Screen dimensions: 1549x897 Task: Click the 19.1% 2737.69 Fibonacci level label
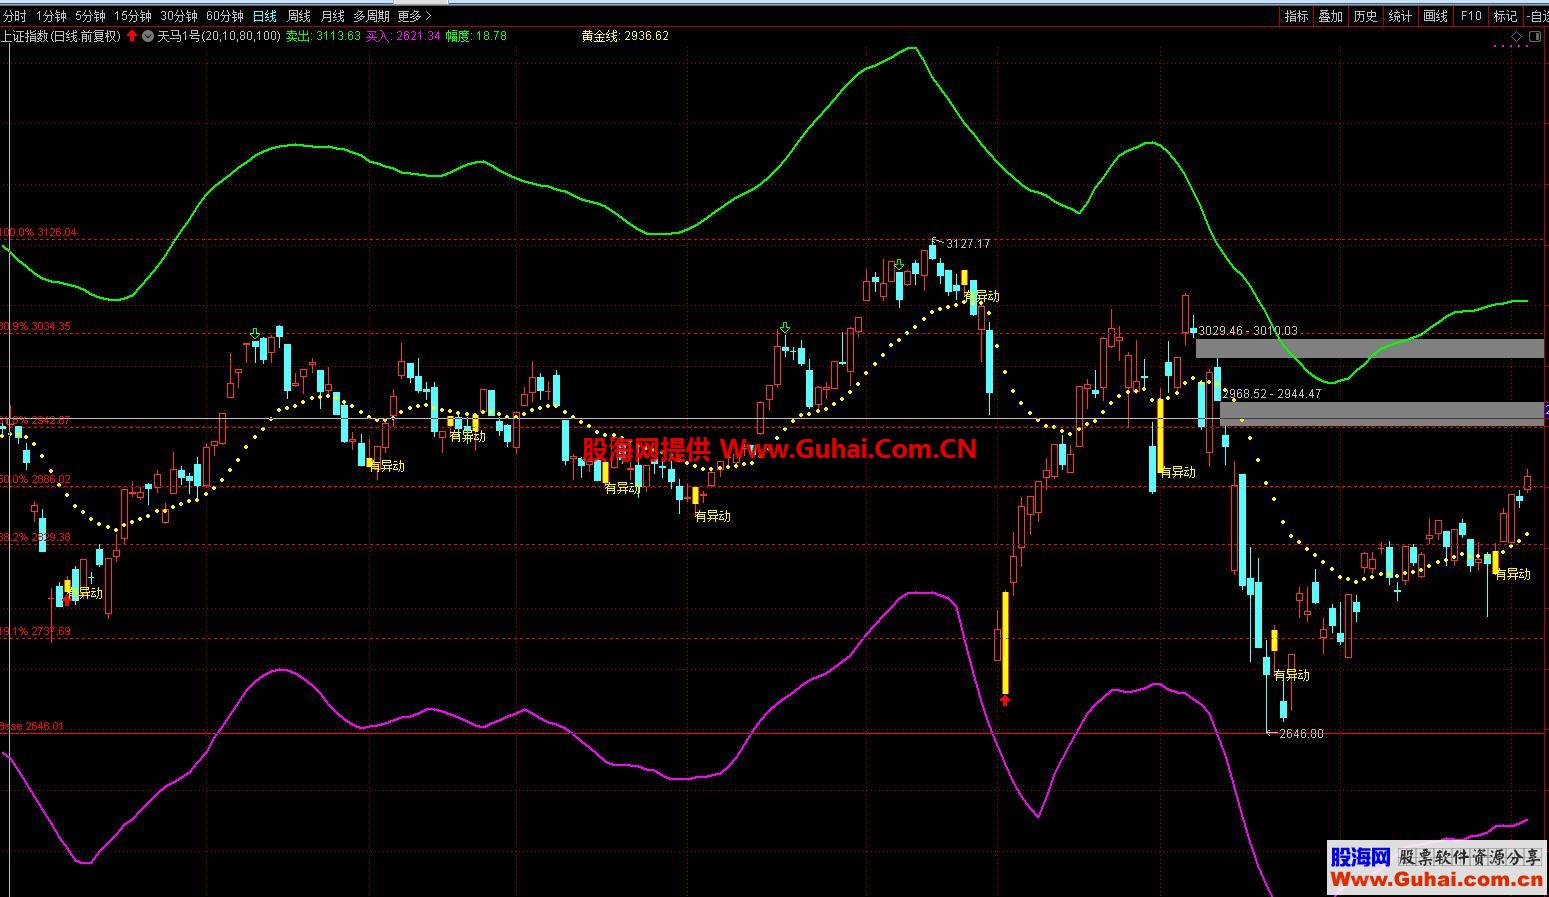(x=36, y=632)
